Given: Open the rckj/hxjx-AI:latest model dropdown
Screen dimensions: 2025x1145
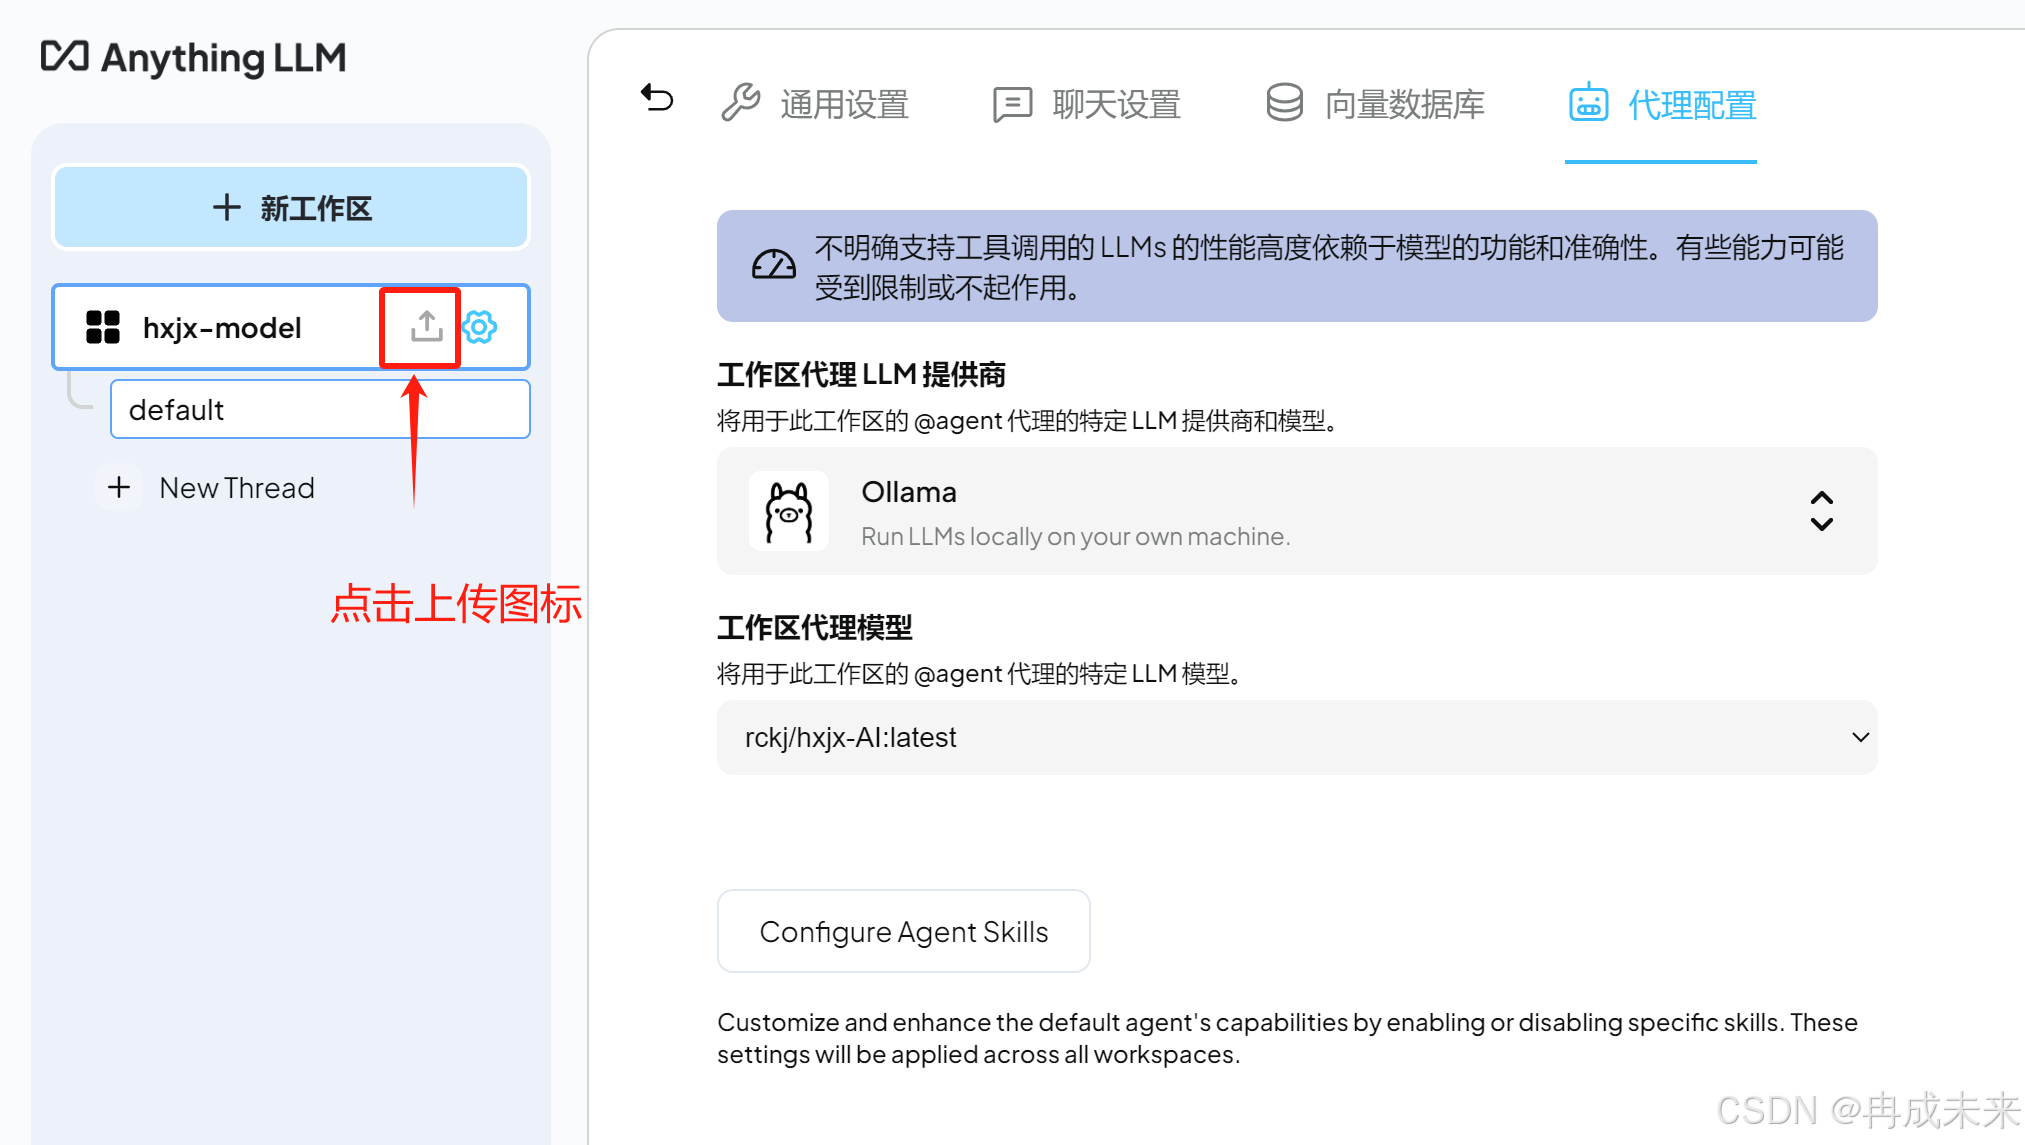Looking at the screenshot, I should tap(1297, 737).
